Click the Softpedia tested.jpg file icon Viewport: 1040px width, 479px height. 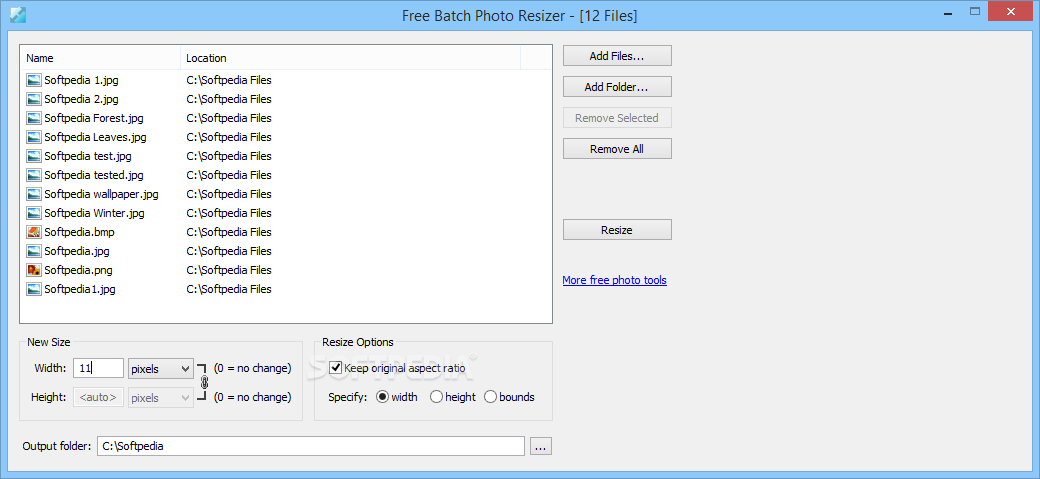point(33,175)
